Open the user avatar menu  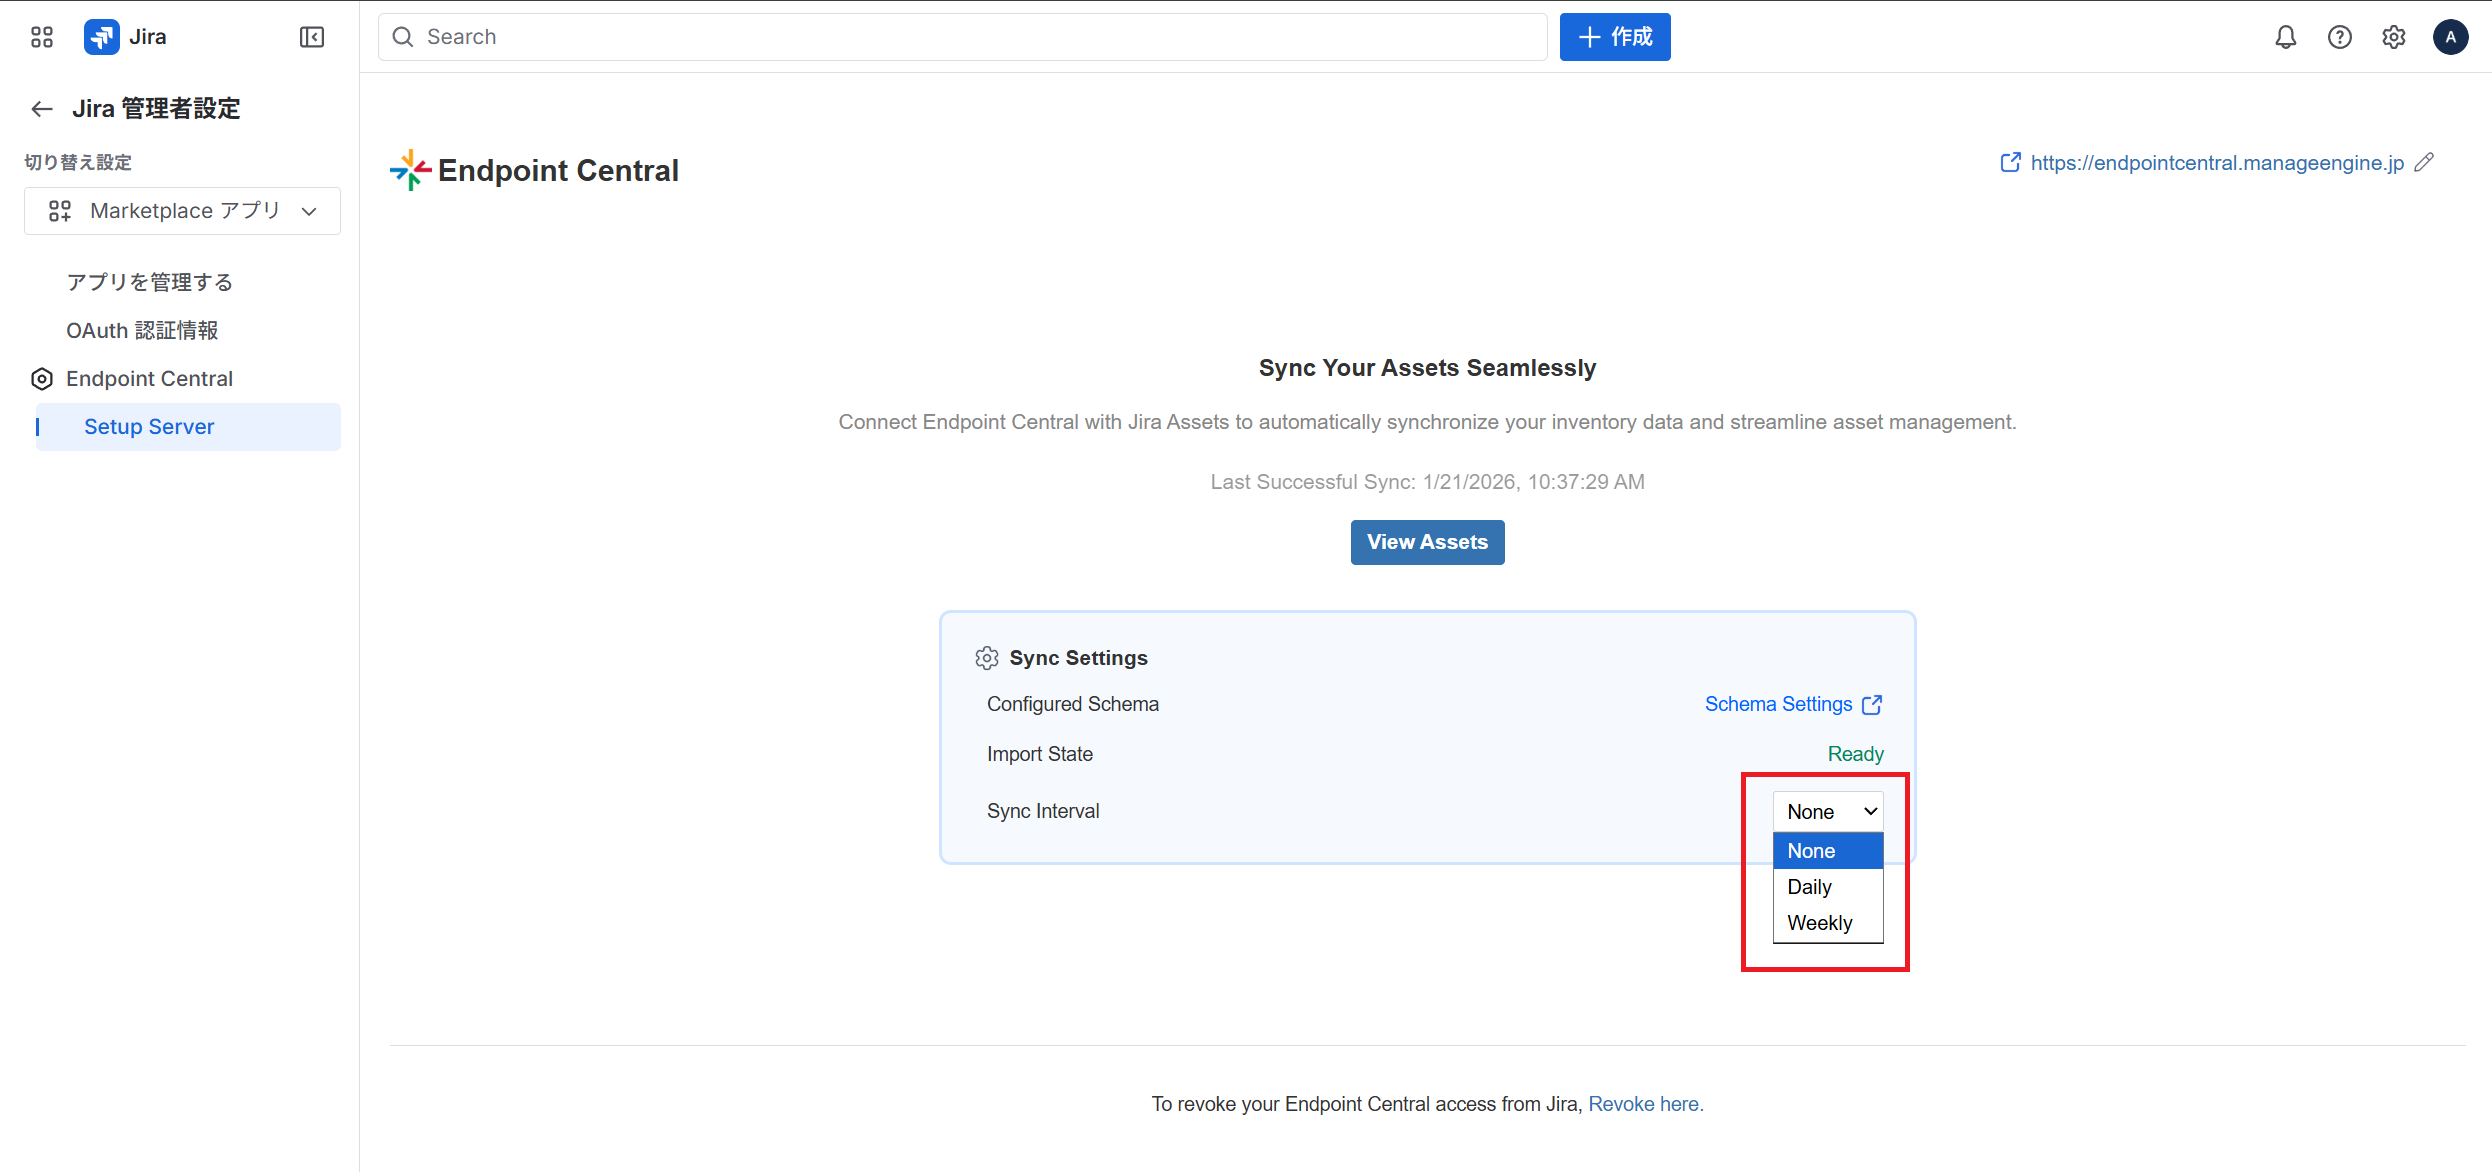2450,37
